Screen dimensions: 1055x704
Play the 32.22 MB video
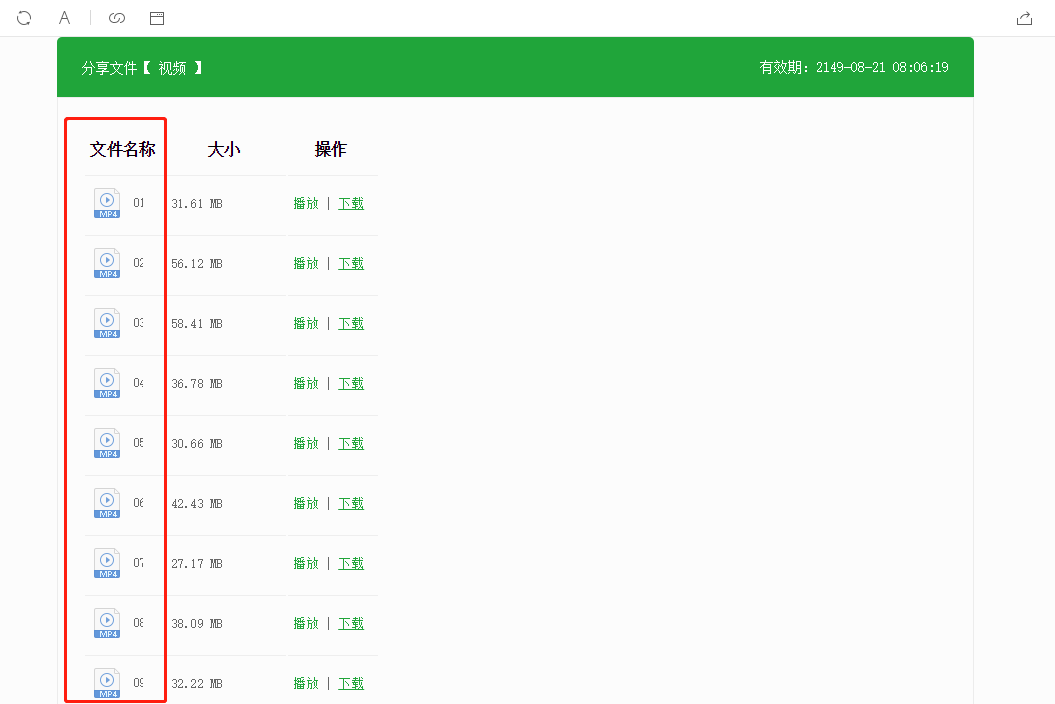306,683
